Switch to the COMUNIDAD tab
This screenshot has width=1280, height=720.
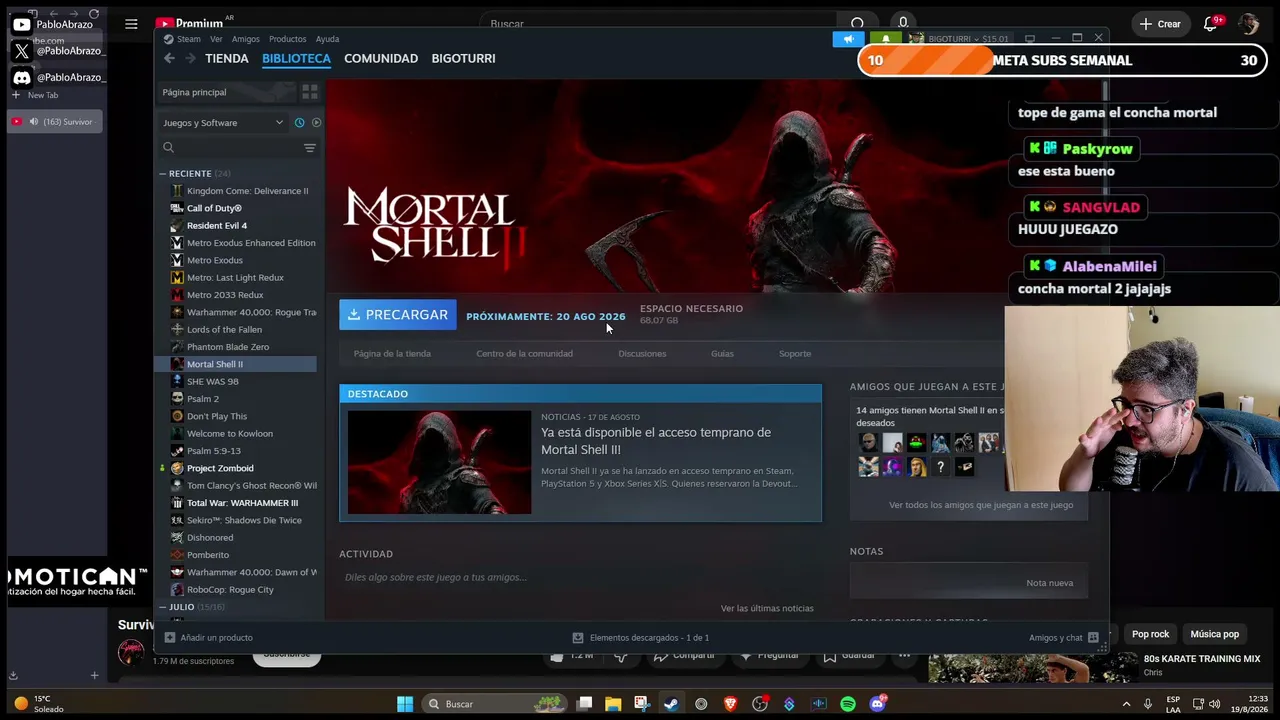tap(381, 58)
